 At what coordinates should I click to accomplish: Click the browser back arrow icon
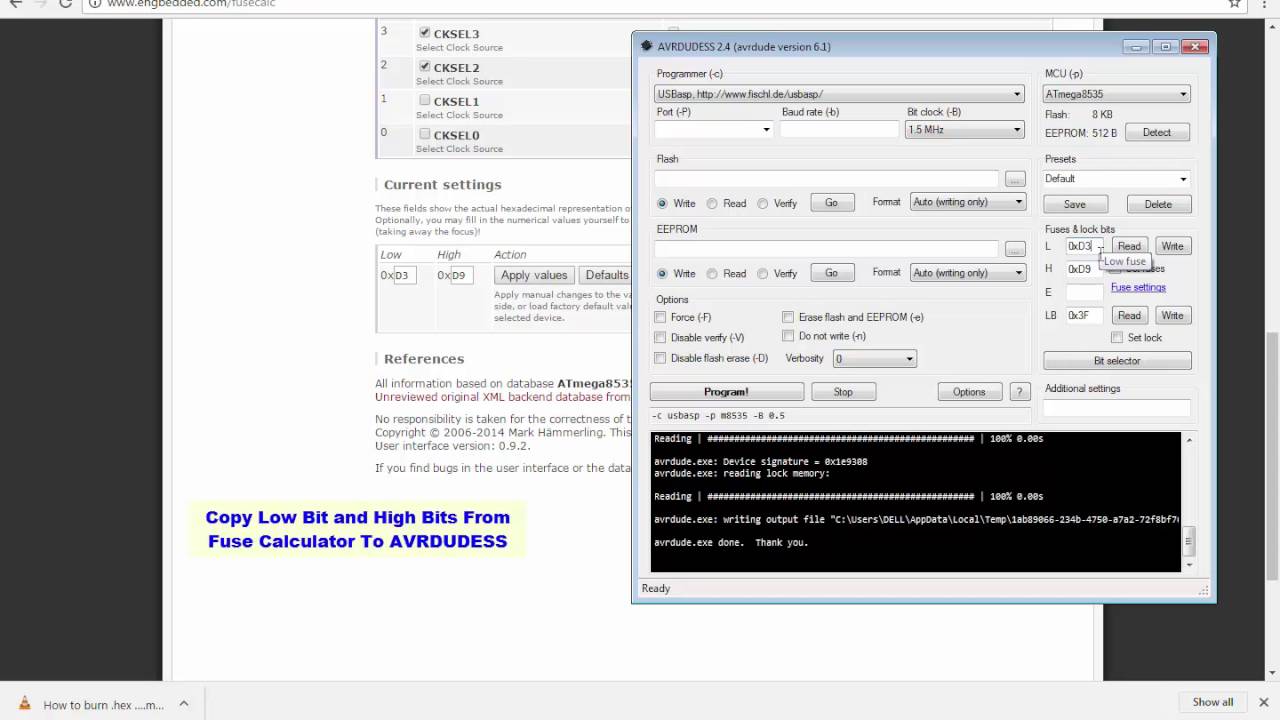point(16,4)
